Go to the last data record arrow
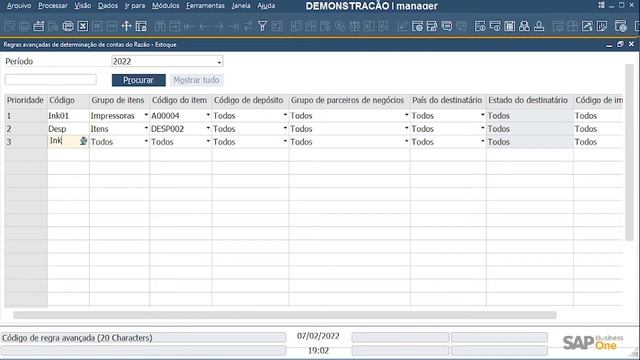Screen dimensions: 640x360 [233, 26]
